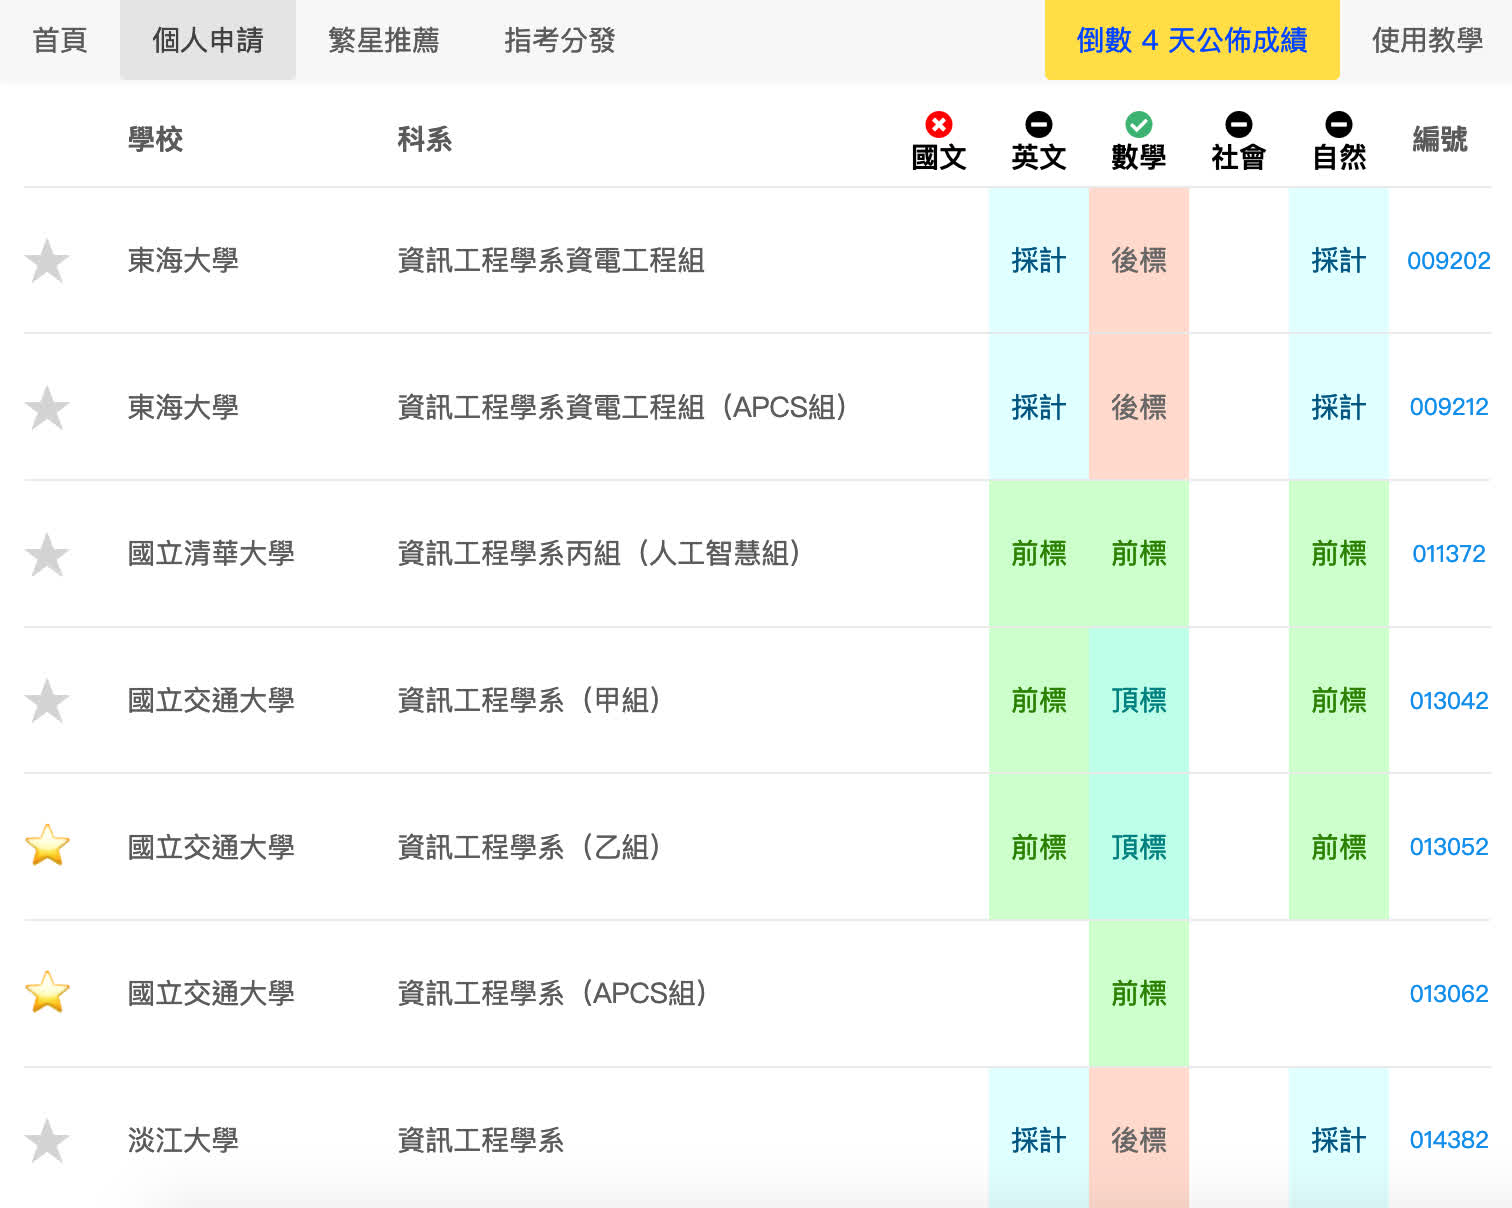This screenshot has height=1208, width=1512.
Task: Select the 個人申請 tab
Action: point(208,40)
